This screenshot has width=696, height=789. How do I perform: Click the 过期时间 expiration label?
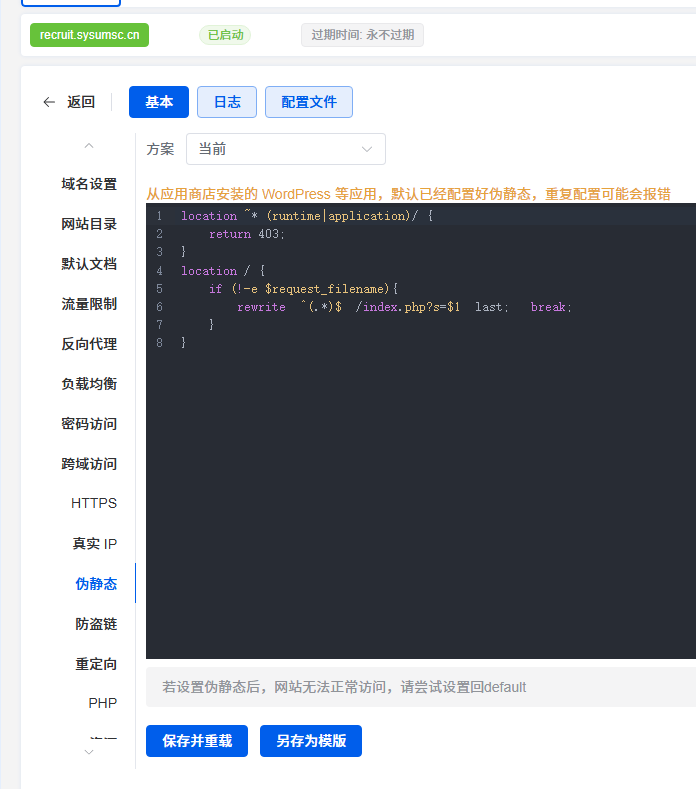[362, 35]
